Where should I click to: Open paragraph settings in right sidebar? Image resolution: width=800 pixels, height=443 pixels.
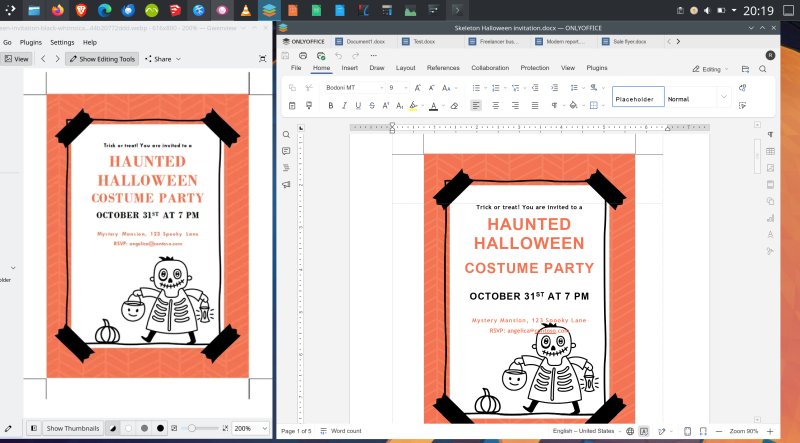(770, 135)
